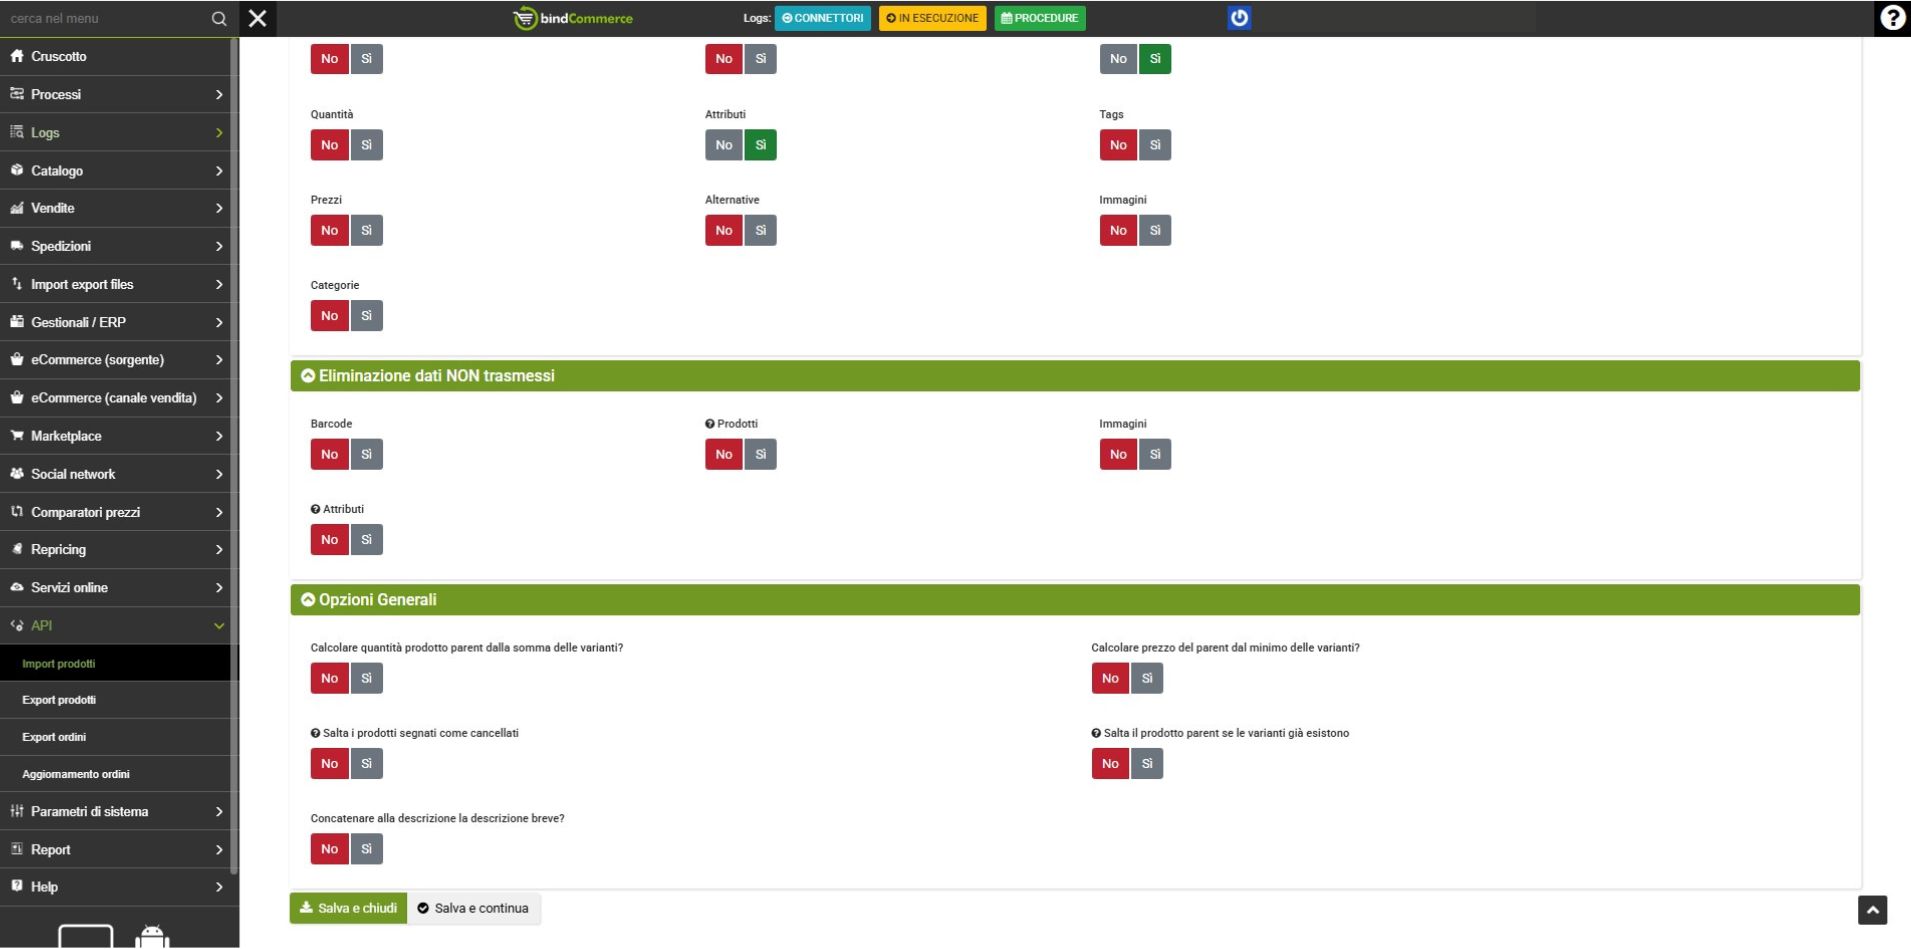Click Salva e chiudi button
1911x949 pixels.
tap(348, 908)
